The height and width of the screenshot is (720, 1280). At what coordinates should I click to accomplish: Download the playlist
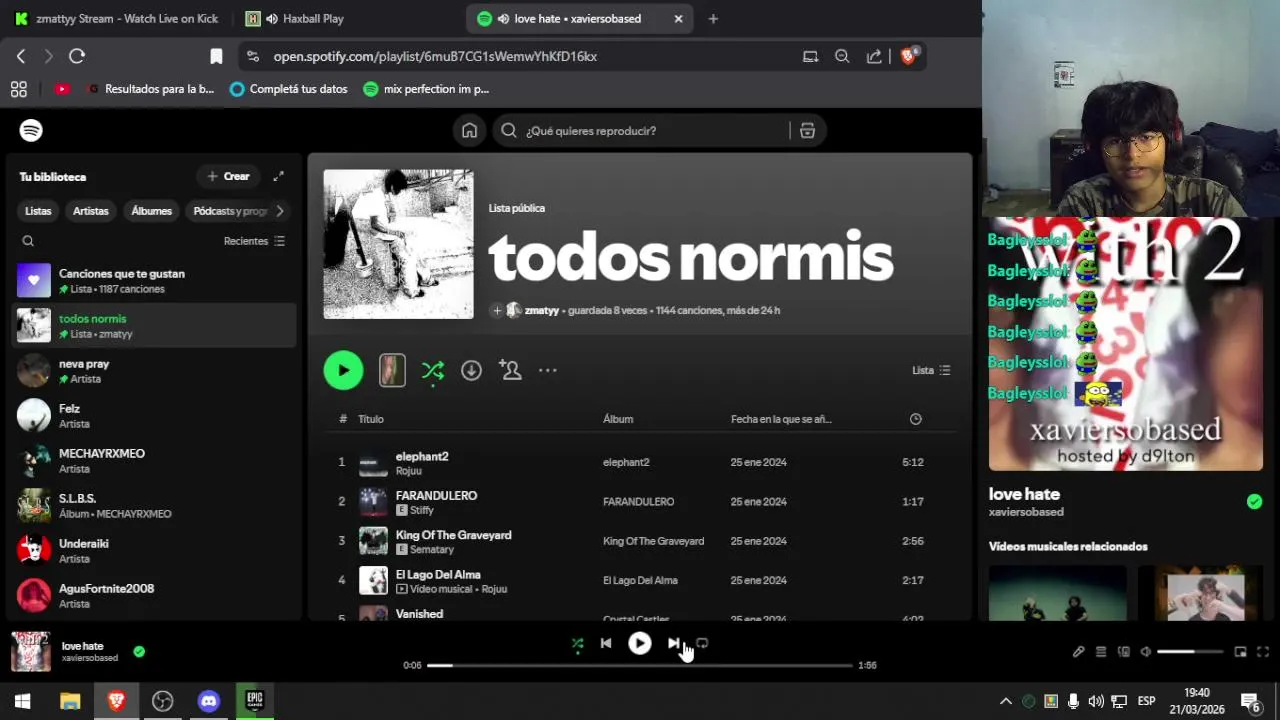[471, 370]
